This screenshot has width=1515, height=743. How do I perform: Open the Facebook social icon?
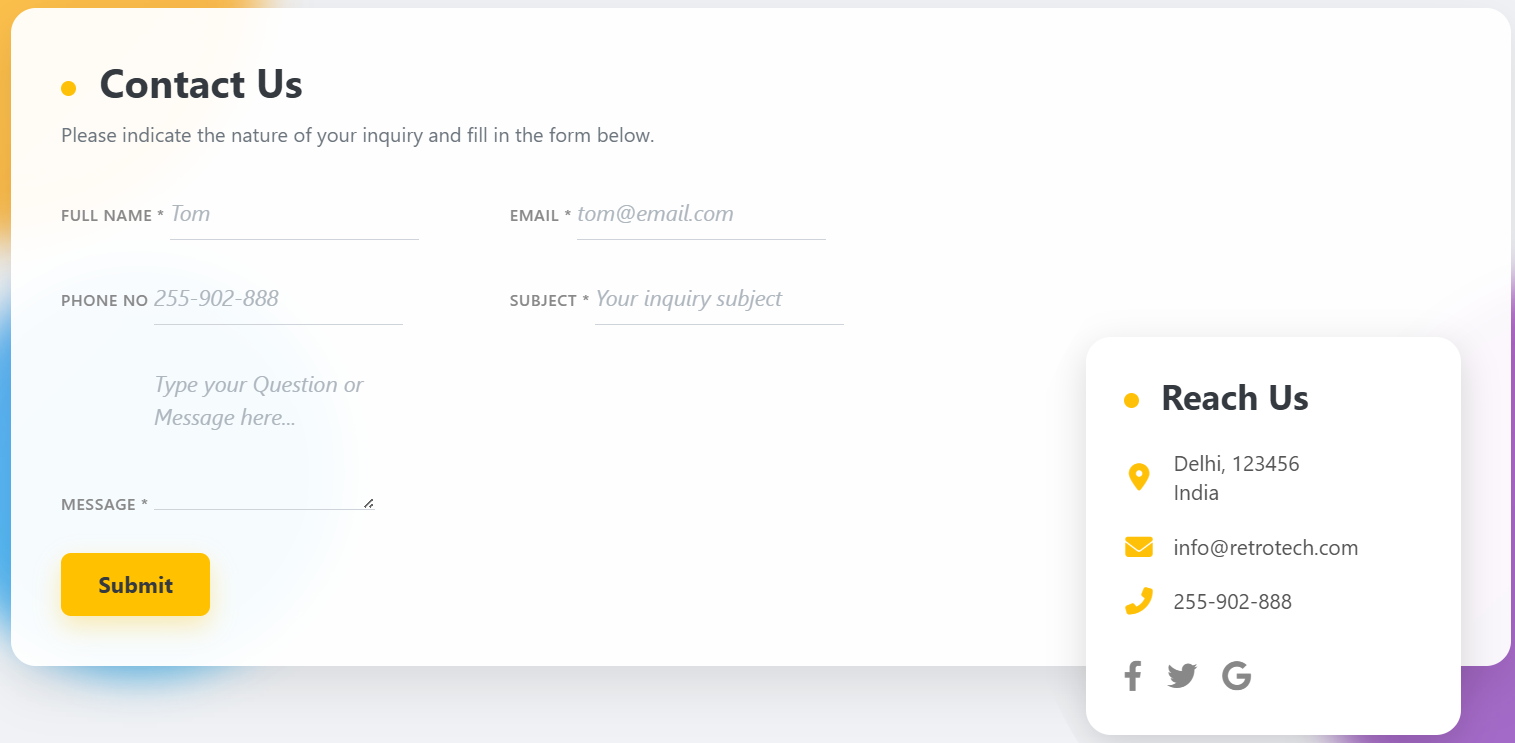[1132, 676]
